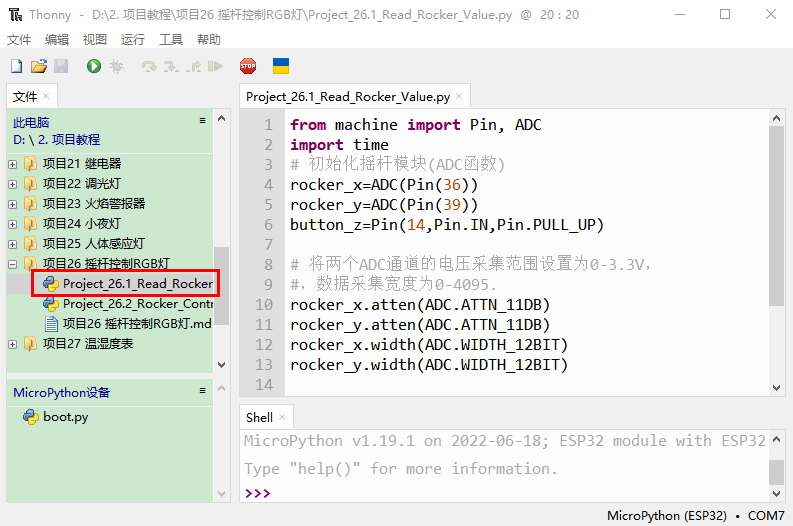The width and height of the screenshot is (793, 526).
Task: Click the Debug bug icon
Action: click(117, 66)
